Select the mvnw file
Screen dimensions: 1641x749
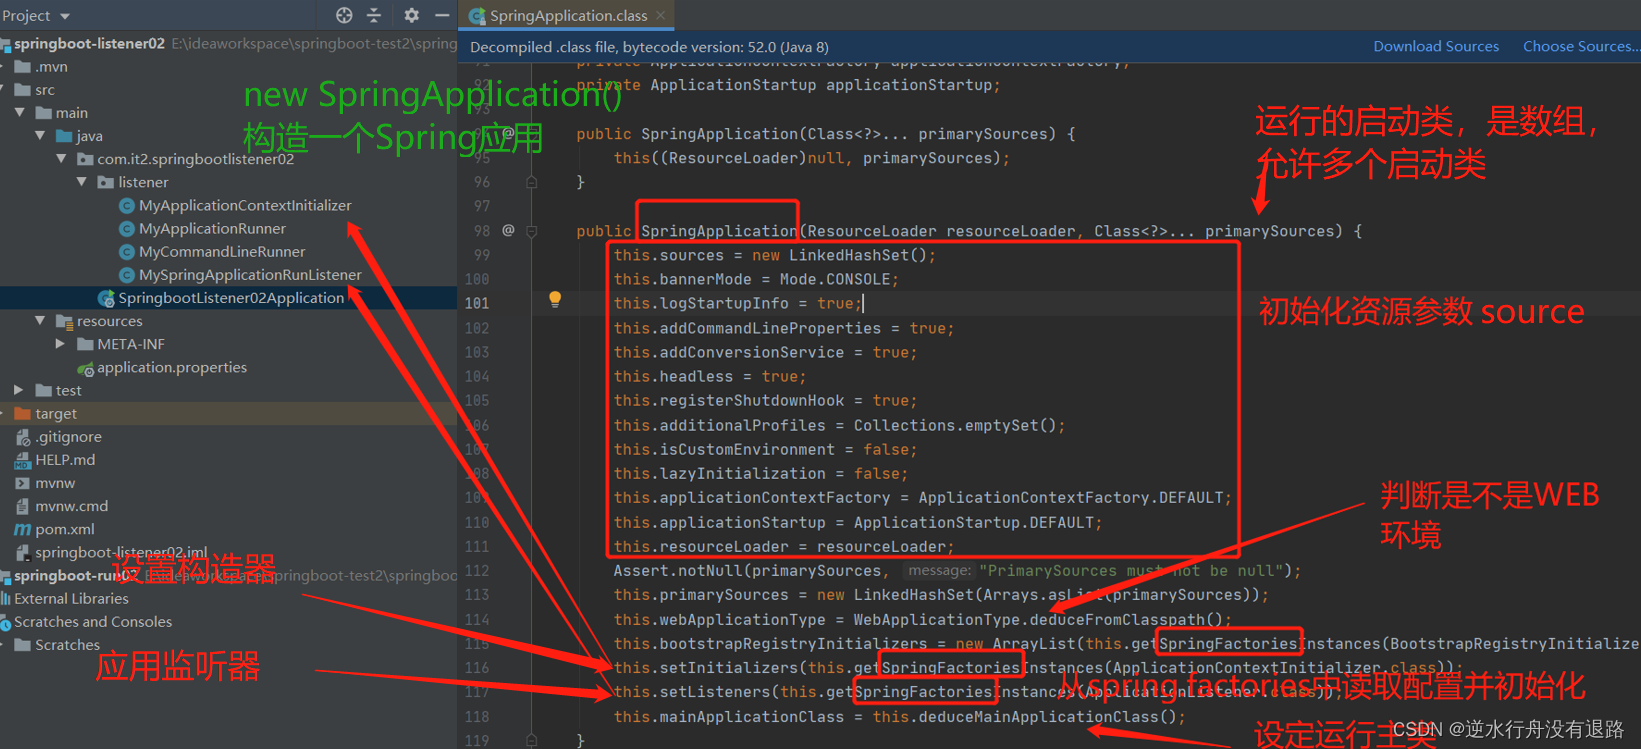pyautogui.click(x=55, y=483)
